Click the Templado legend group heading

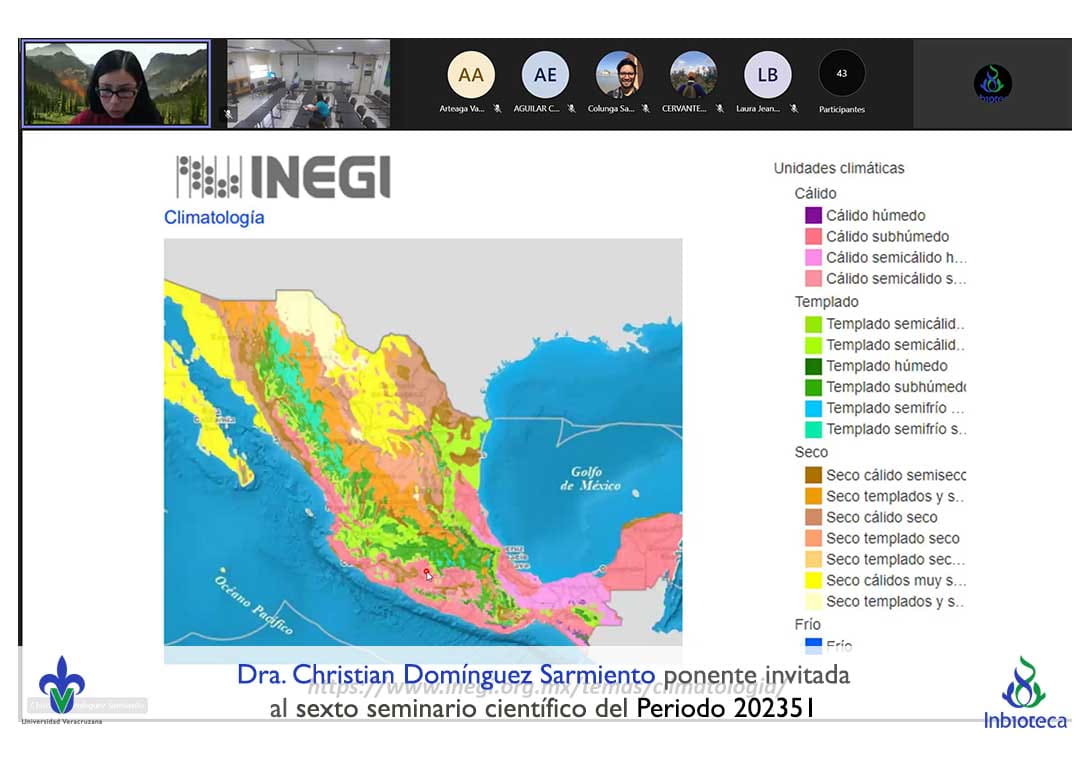tap(826, 301)
